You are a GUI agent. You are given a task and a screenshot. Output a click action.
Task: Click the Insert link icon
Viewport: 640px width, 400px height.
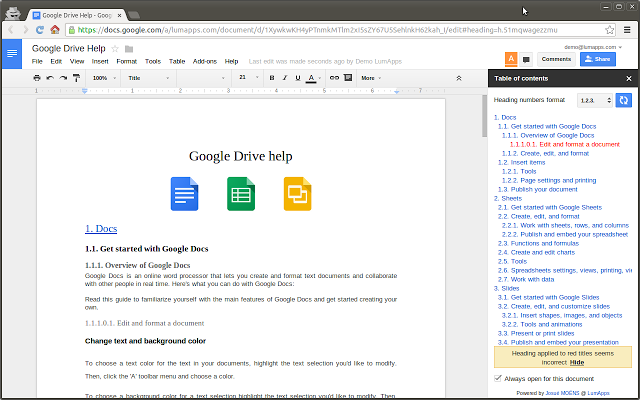point(334,78)
